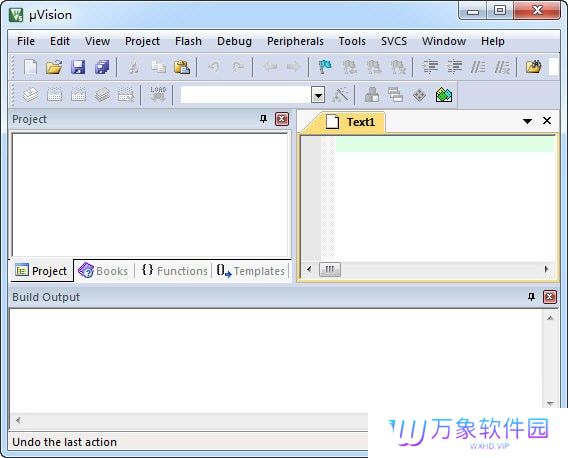Open the Find in Files icon
This screenshot has width=568, height=458.
click(534, 67)
